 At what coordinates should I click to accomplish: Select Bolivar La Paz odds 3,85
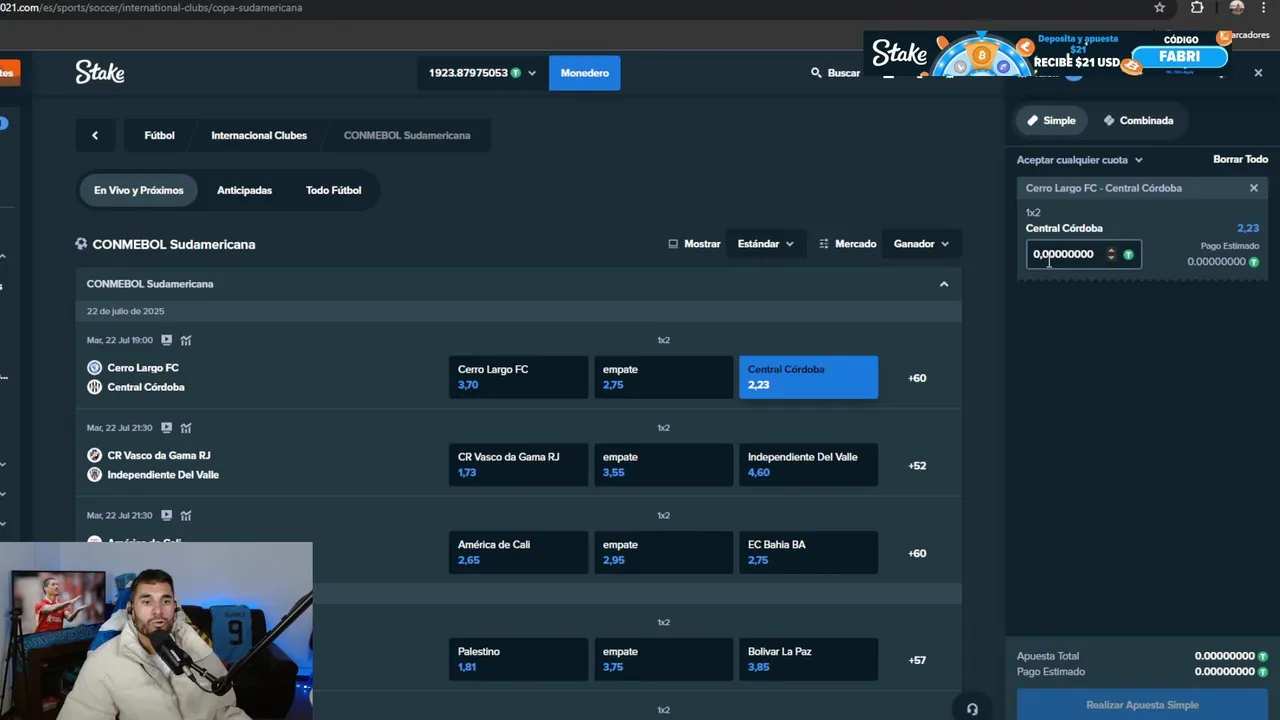(x=808, y=659)
